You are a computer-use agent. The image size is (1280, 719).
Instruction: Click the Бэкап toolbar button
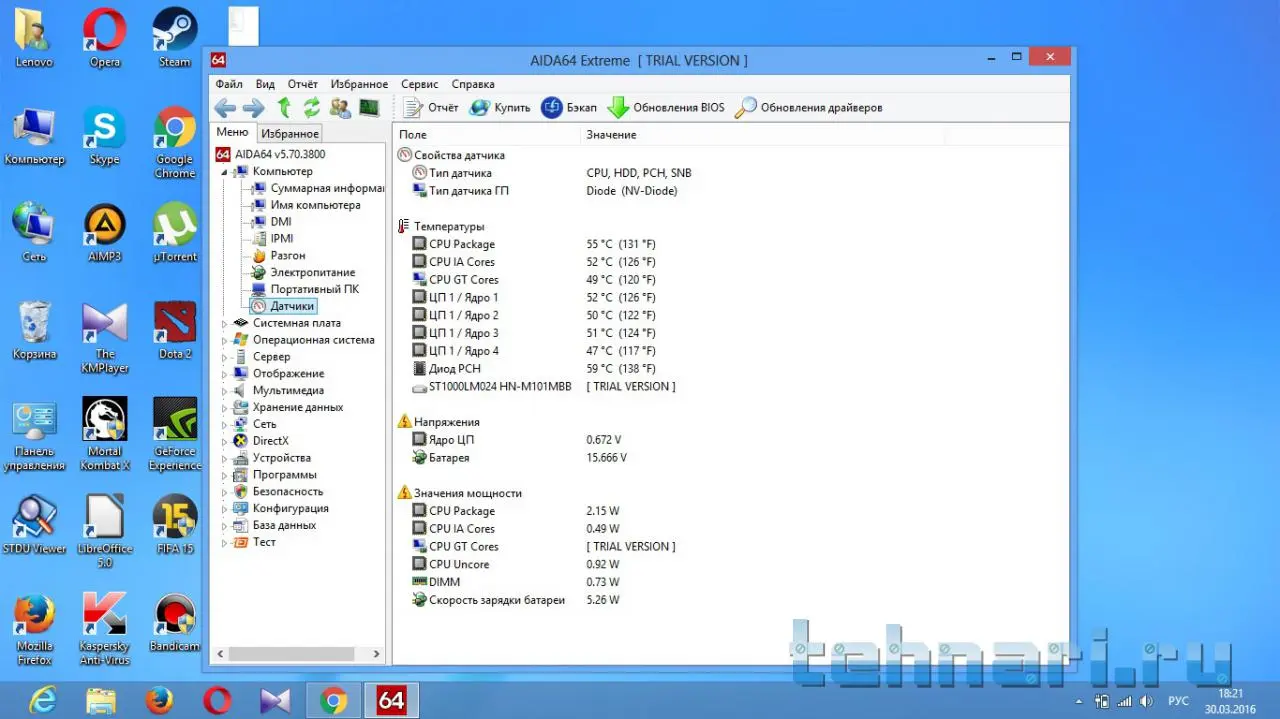(x=569, y=108)
